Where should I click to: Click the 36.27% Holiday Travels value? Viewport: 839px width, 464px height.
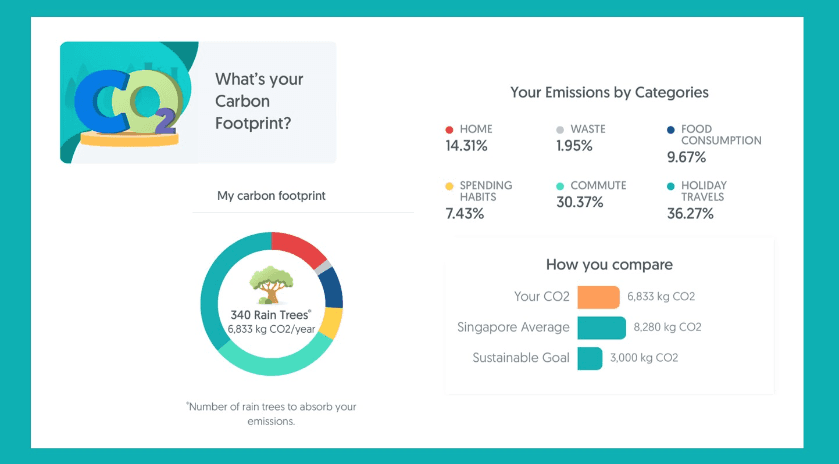coord(691,215)
